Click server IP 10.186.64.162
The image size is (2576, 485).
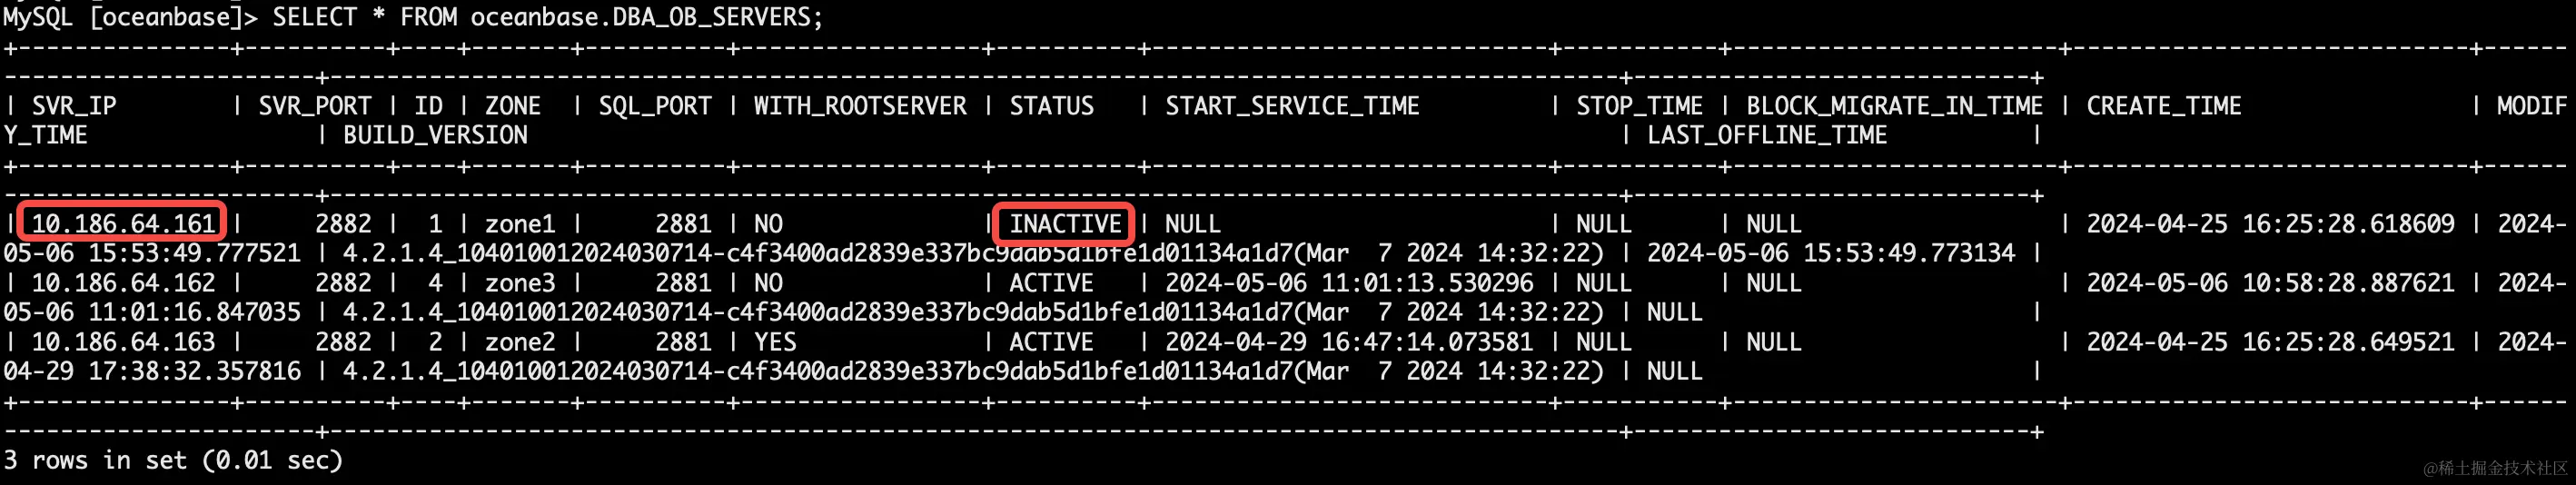[x=123, y=283]
